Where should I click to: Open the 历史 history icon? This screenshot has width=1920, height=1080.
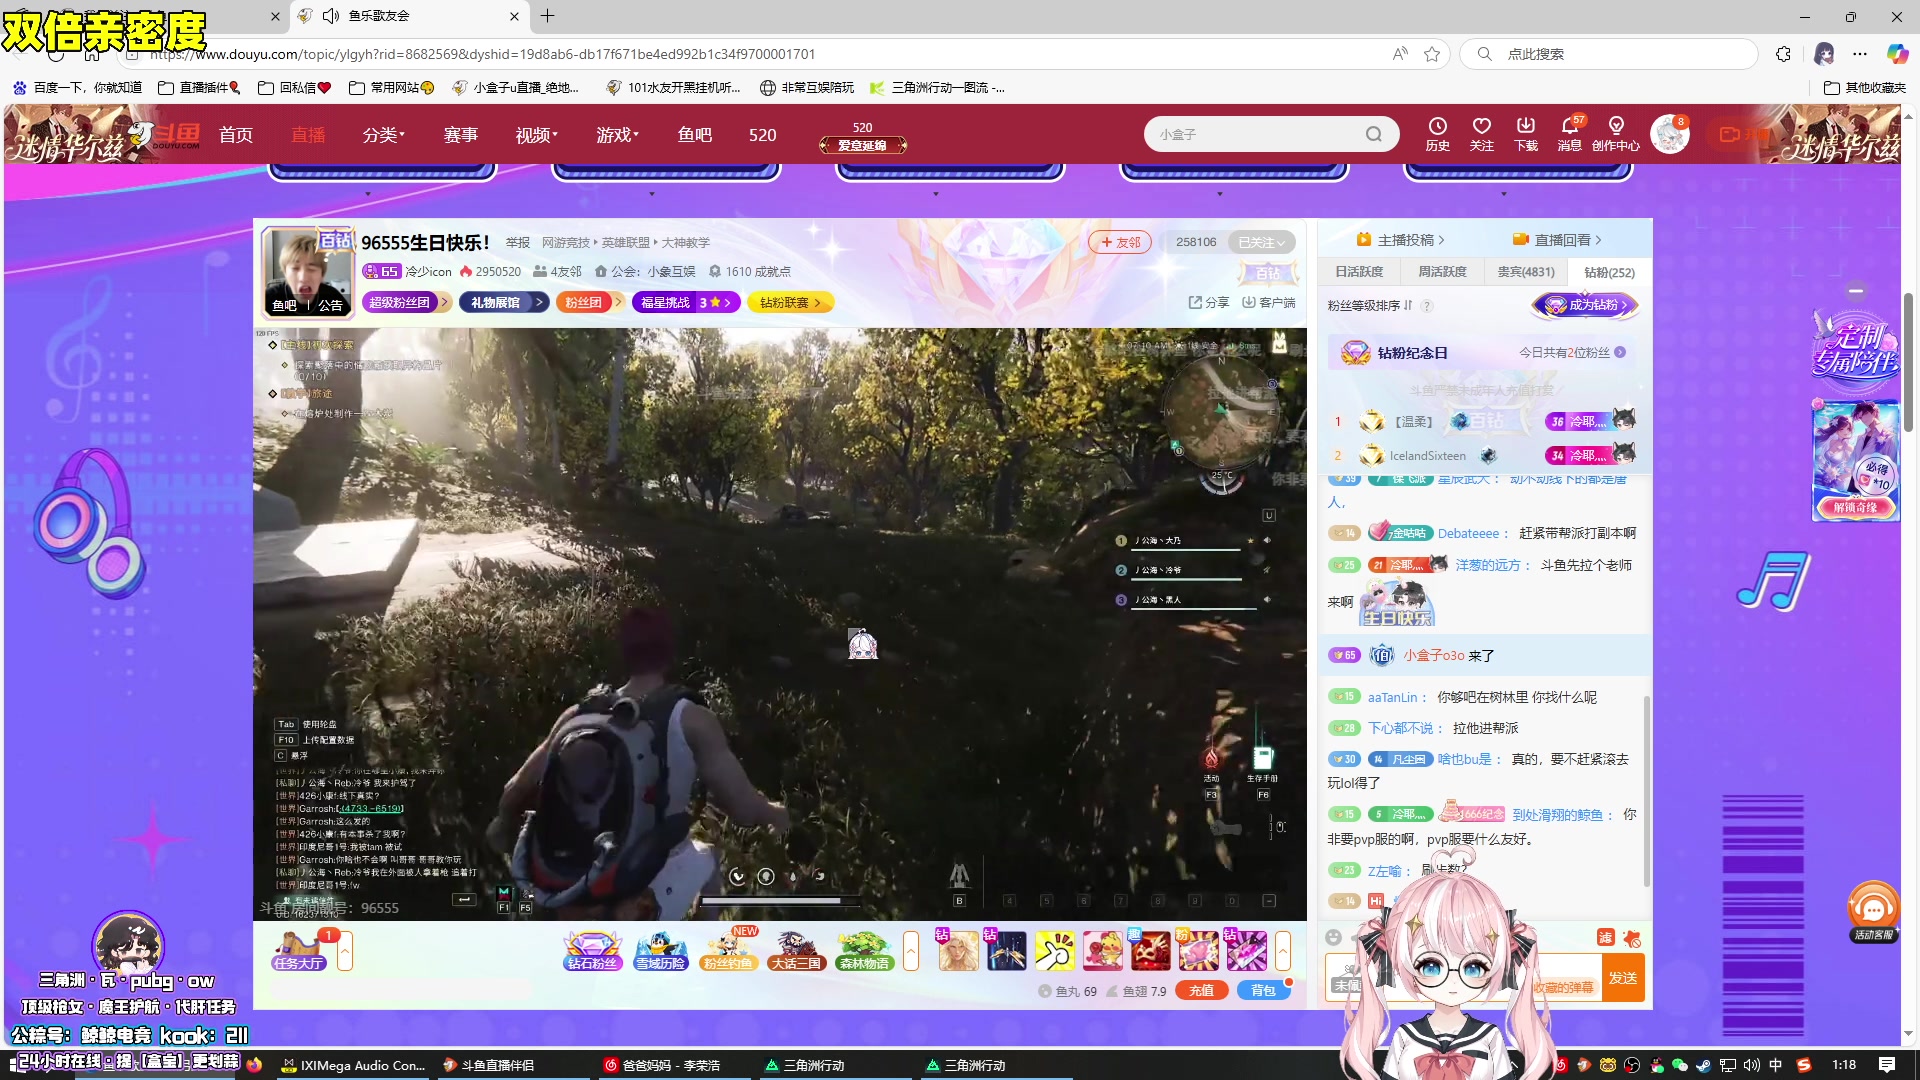click(x=1437, y=133)
